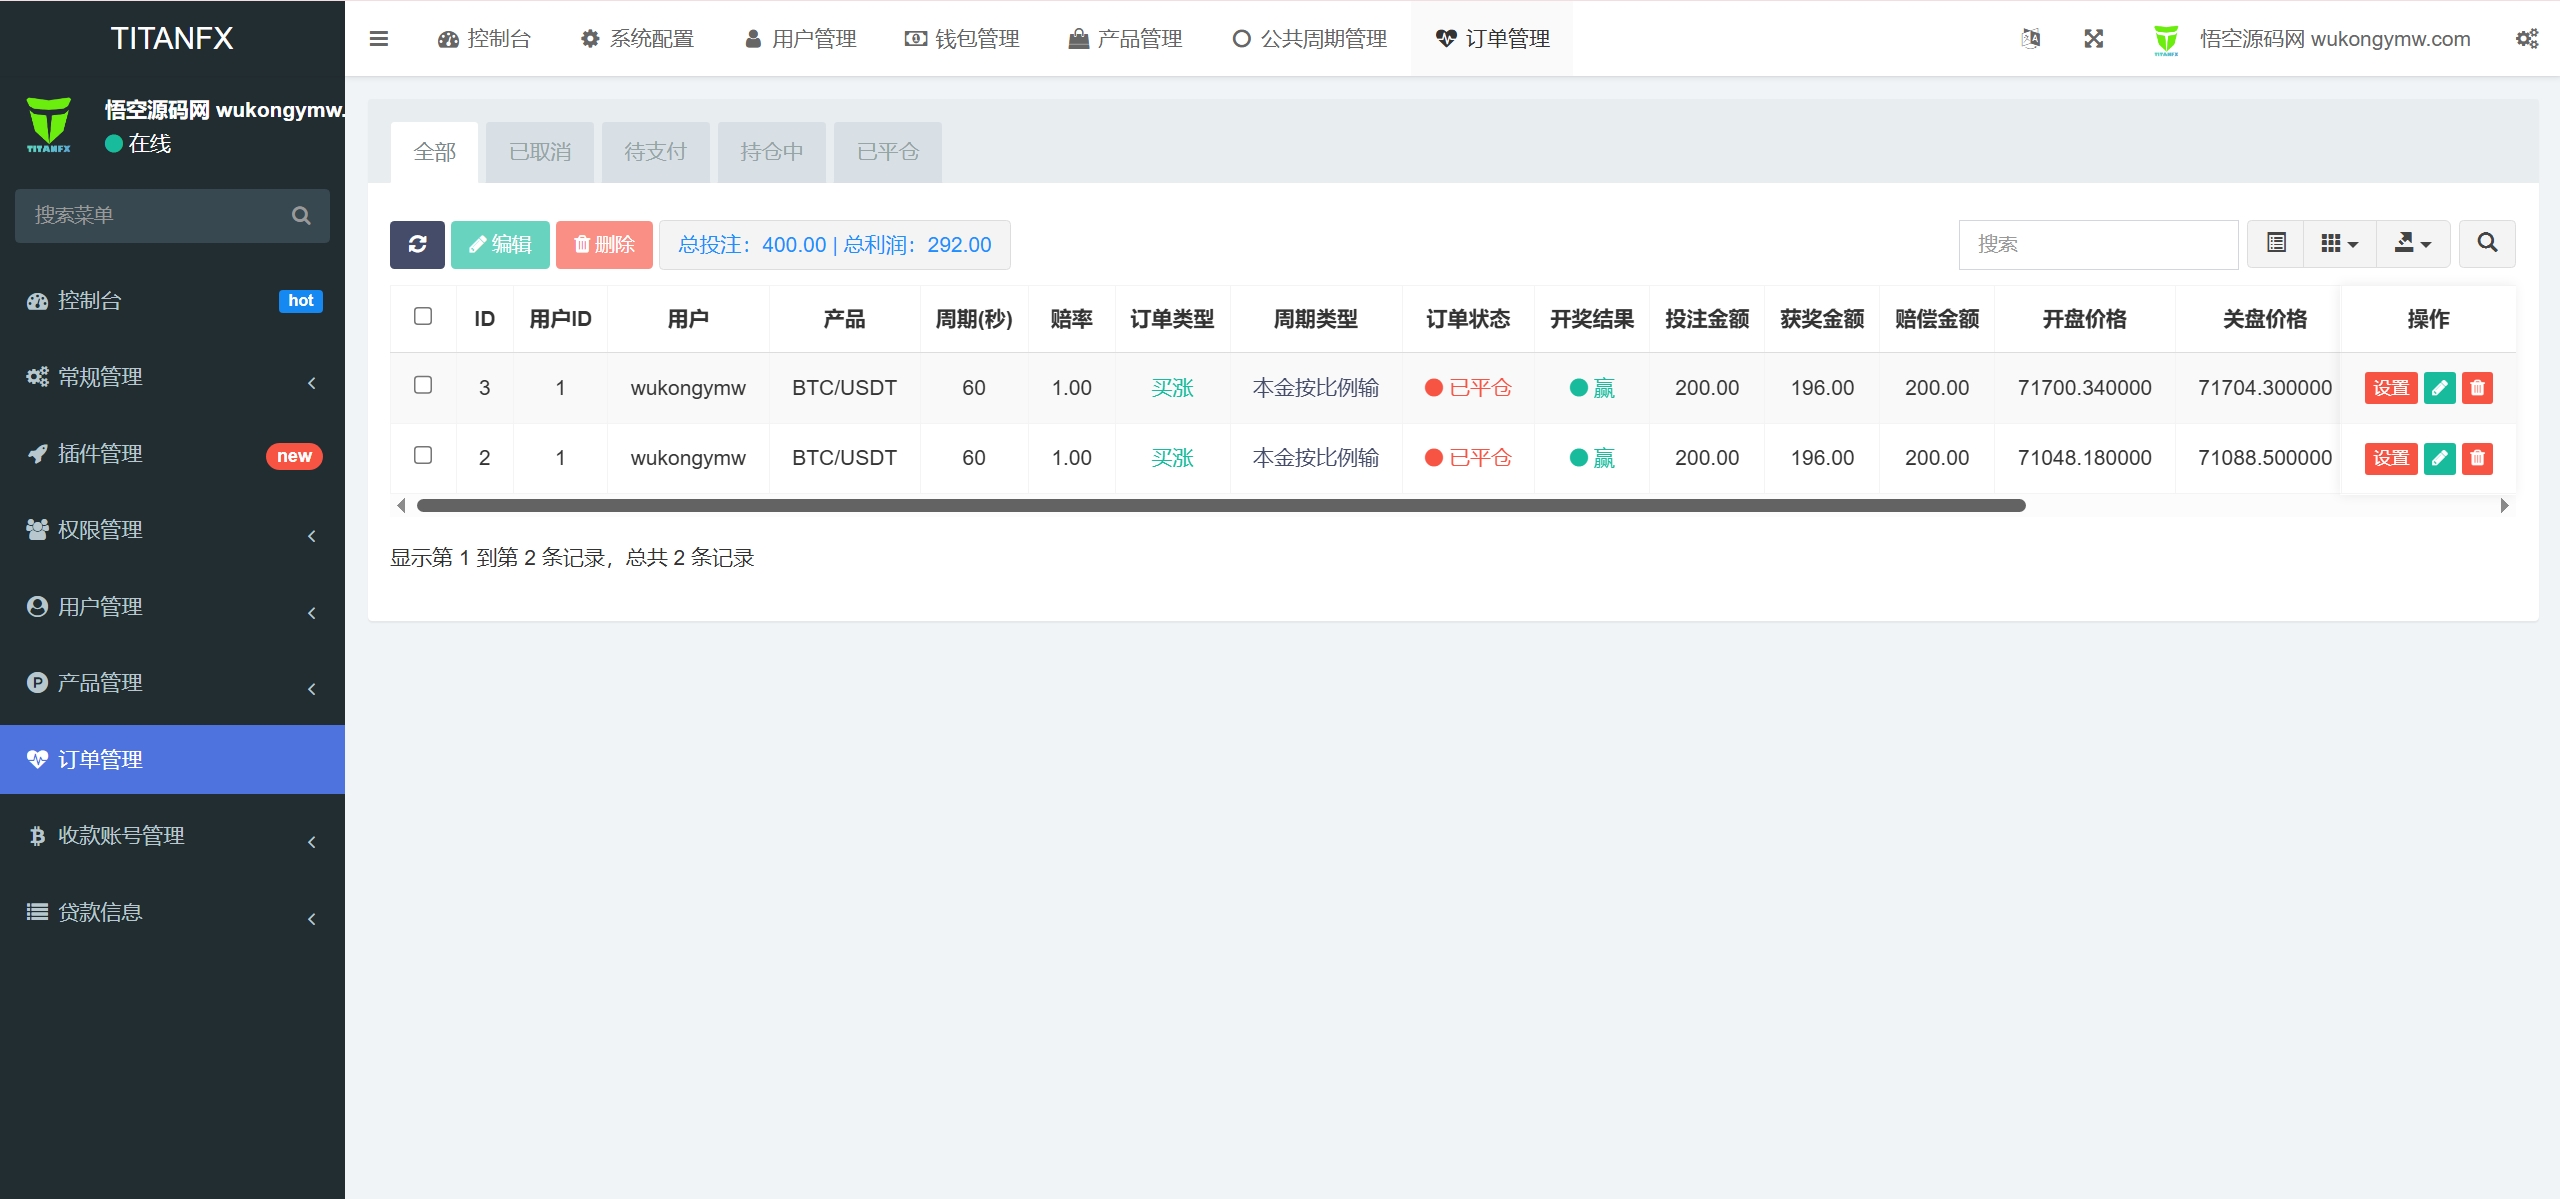
Task: Open 钱包管理 in top navigation
Action: pyautogui.click(x=962, y=39)
